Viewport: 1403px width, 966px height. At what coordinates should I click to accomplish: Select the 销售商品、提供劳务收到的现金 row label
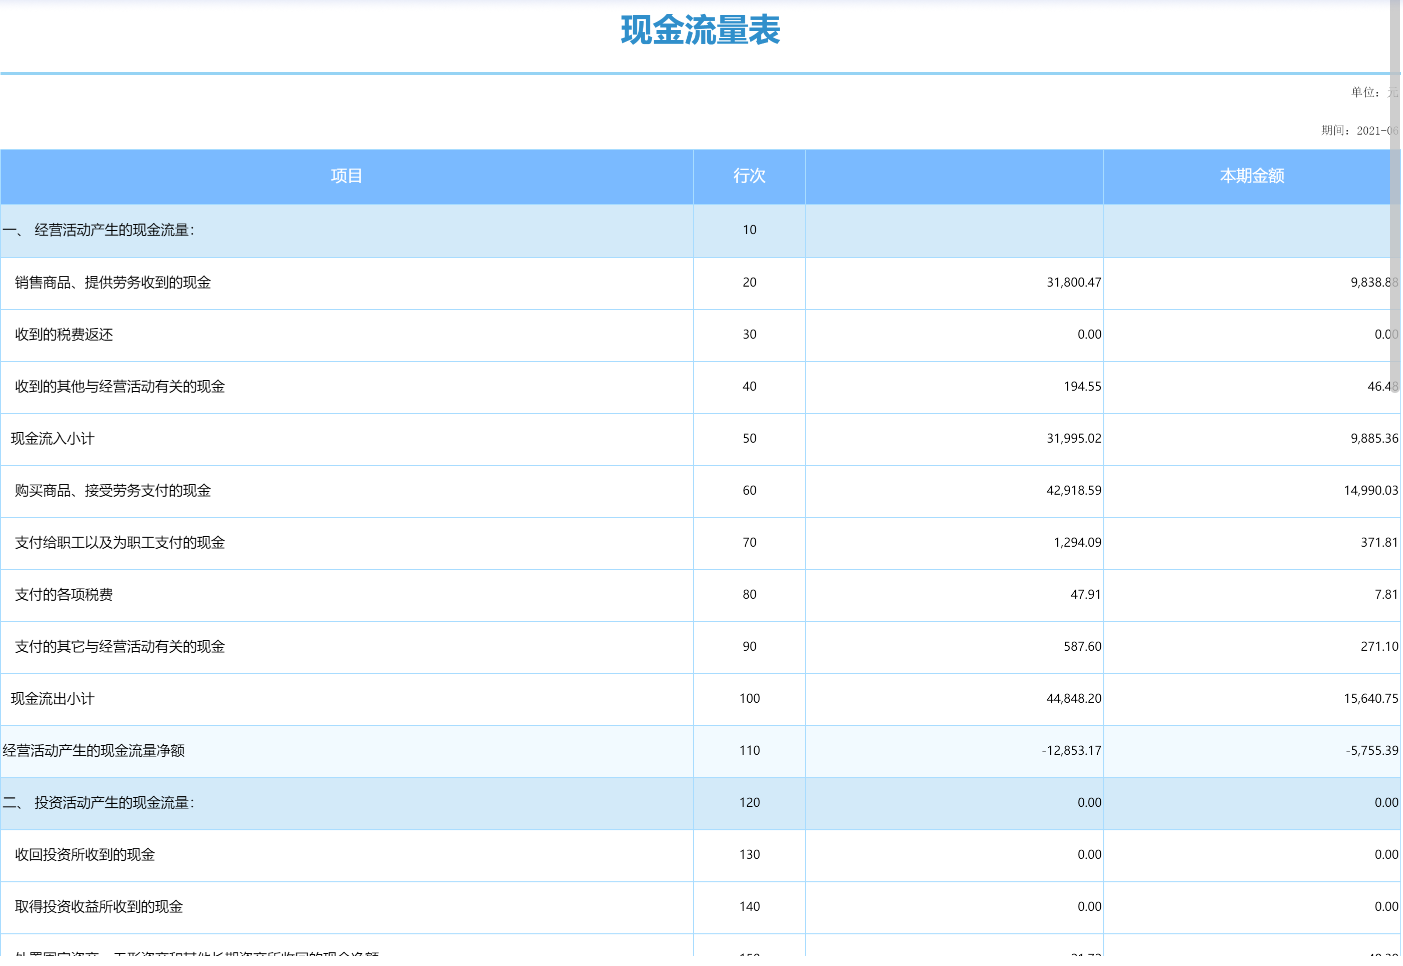pyautogui.click(x=113, y=283)
